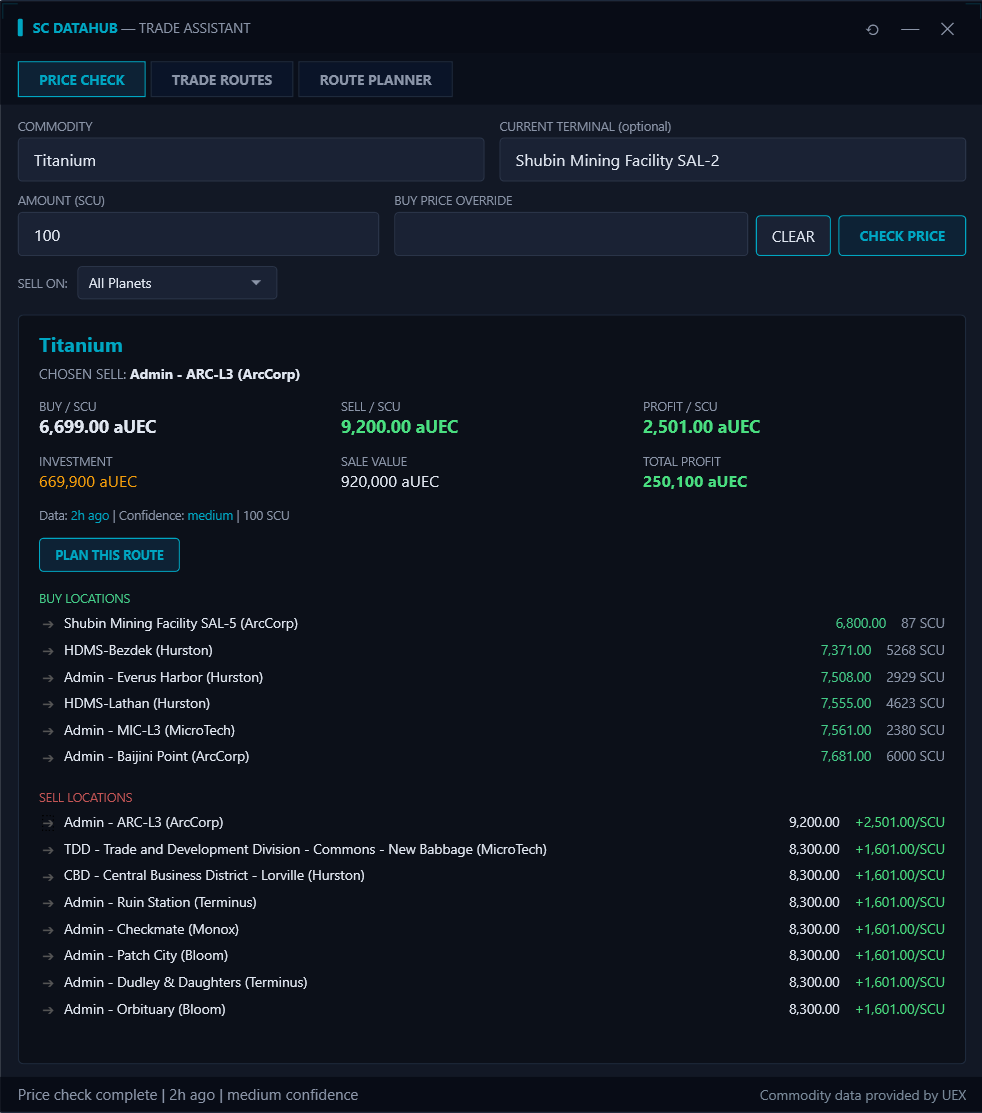Click 'Commodity data provided by UEX' text
Viewport: 982px width, 1113px height.
[863, 1095]
